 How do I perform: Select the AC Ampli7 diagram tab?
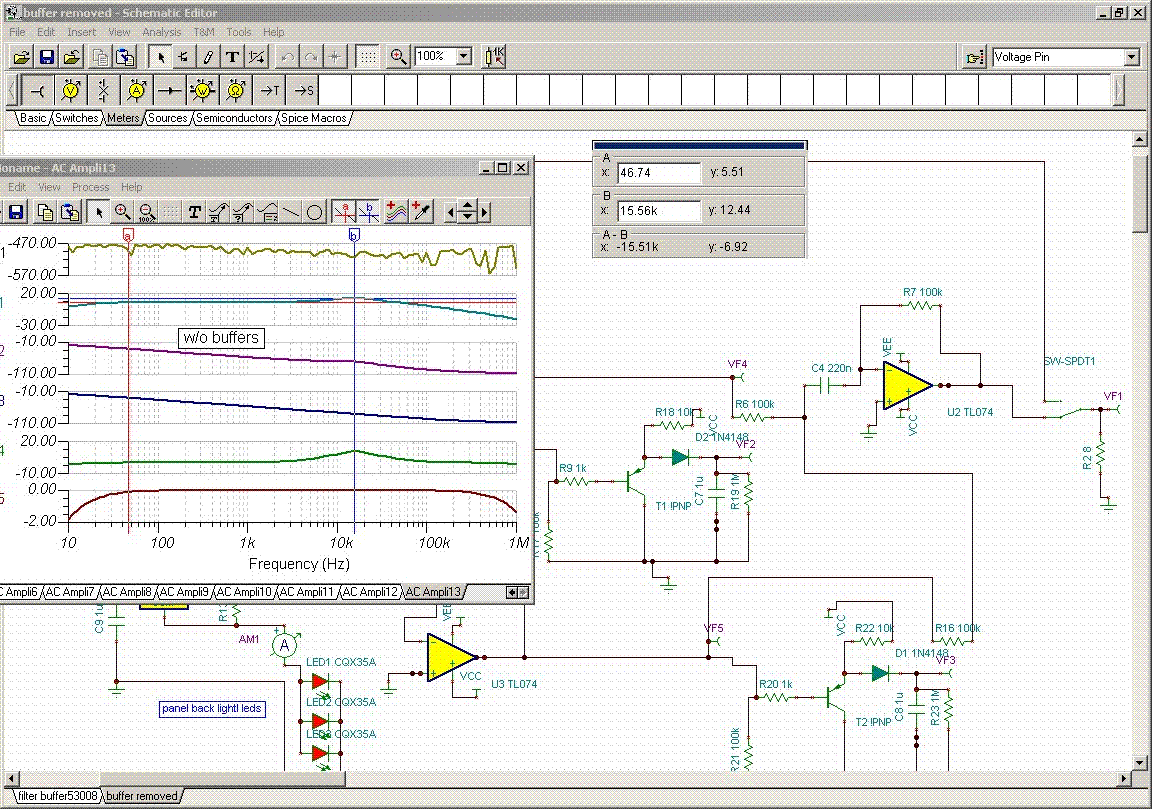[x=70, y=592]
